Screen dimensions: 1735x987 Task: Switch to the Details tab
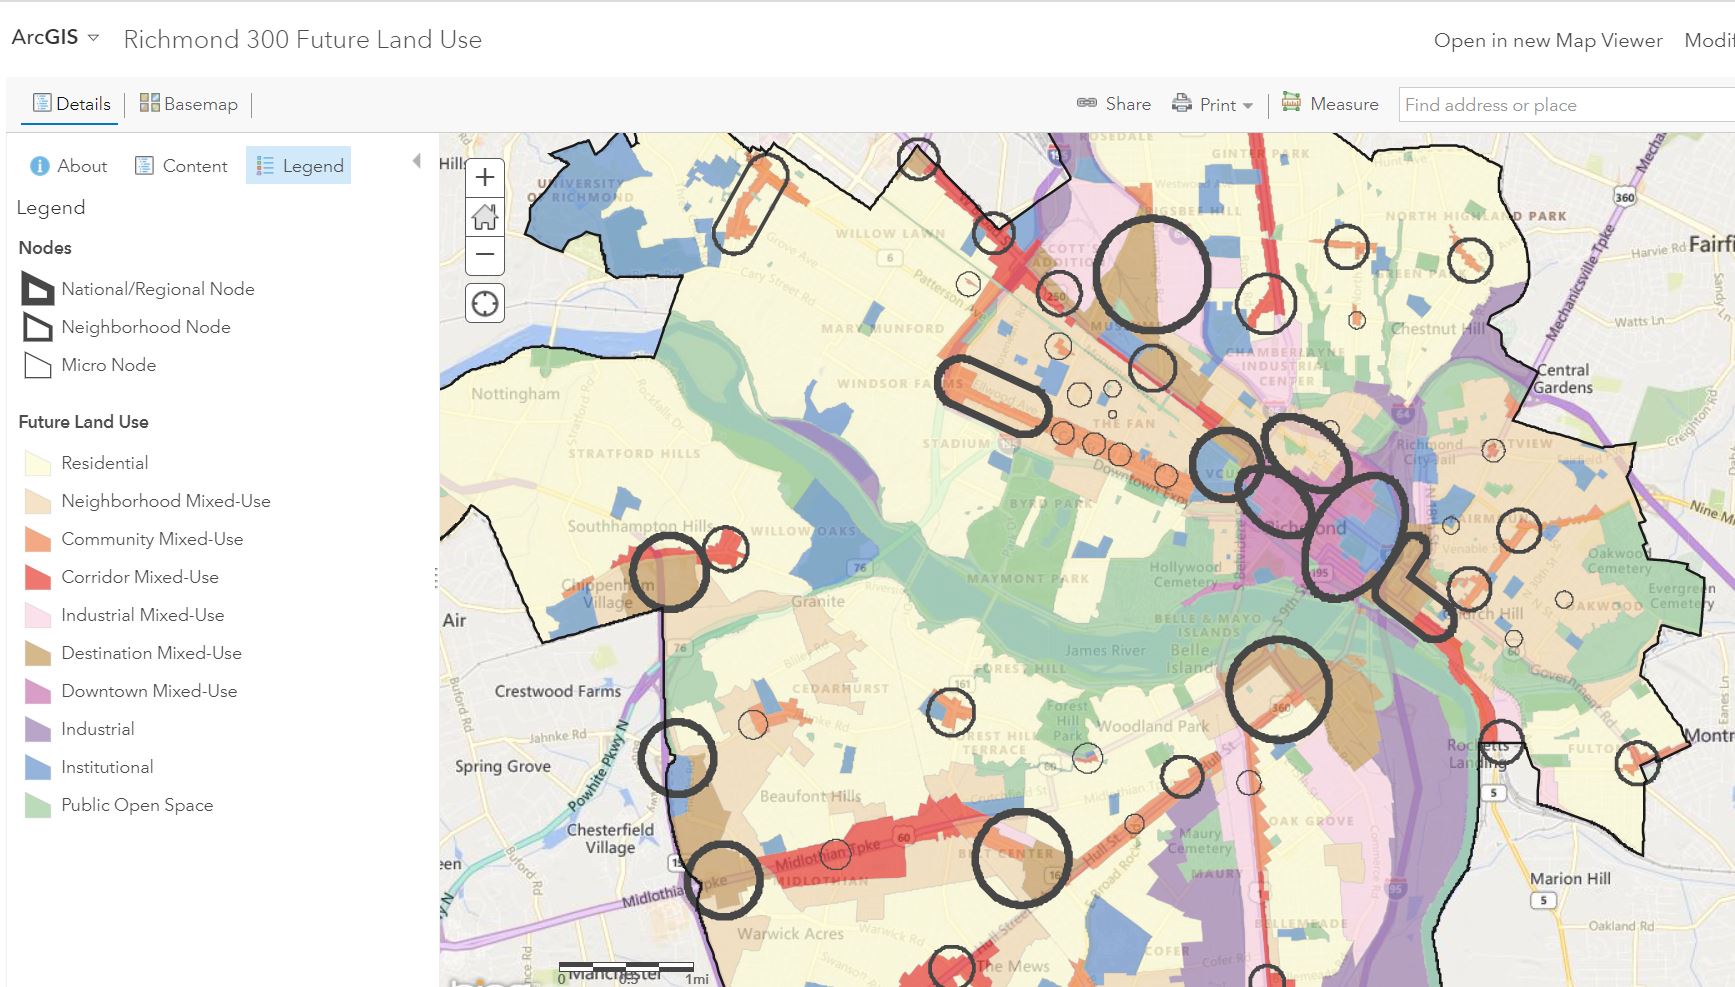coord(71,104)
